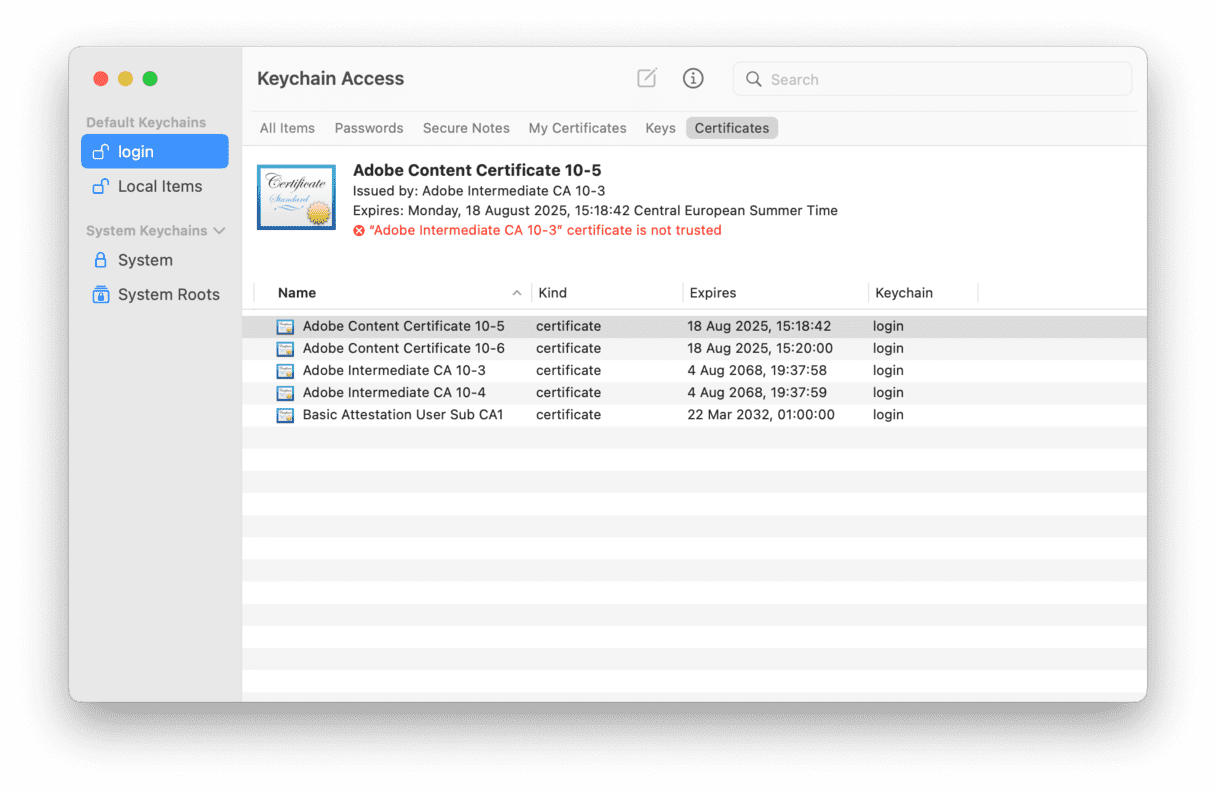Show the Keys category tab
This screenshot has height=793, width=1216.
point(660,128)
